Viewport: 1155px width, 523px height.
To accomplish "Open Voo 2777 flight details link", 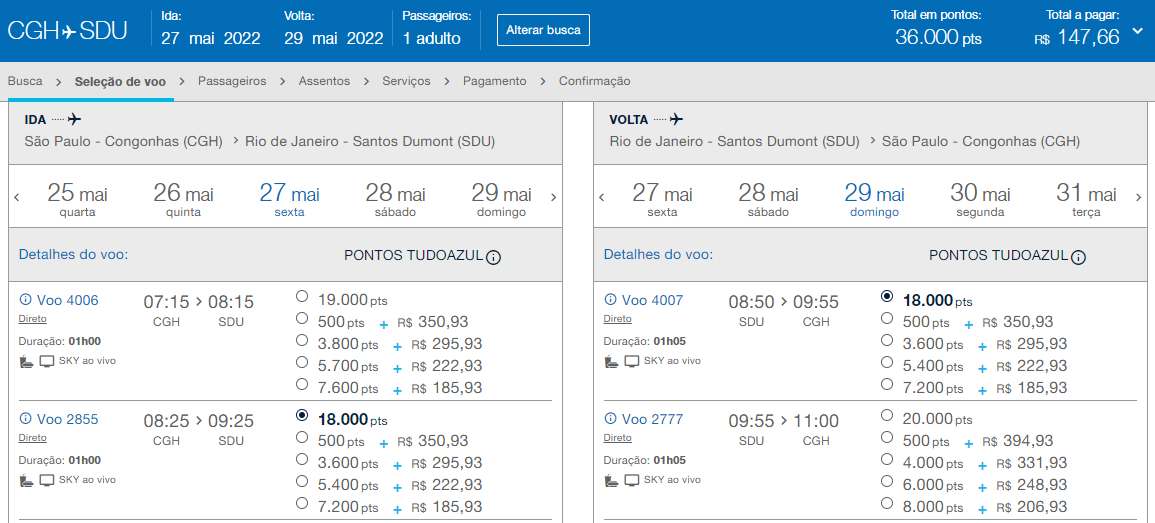I will tap(652, 419).
